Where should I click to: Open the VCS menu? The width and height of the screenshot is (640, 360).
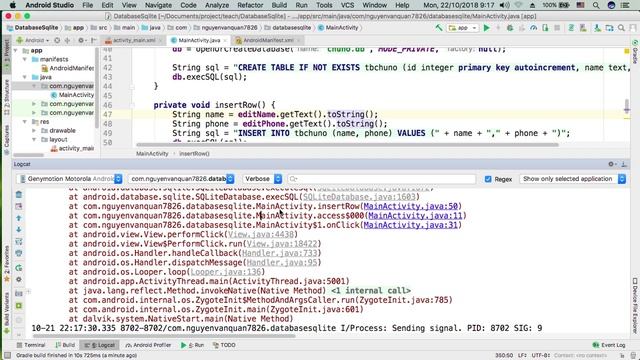(347, 5)
